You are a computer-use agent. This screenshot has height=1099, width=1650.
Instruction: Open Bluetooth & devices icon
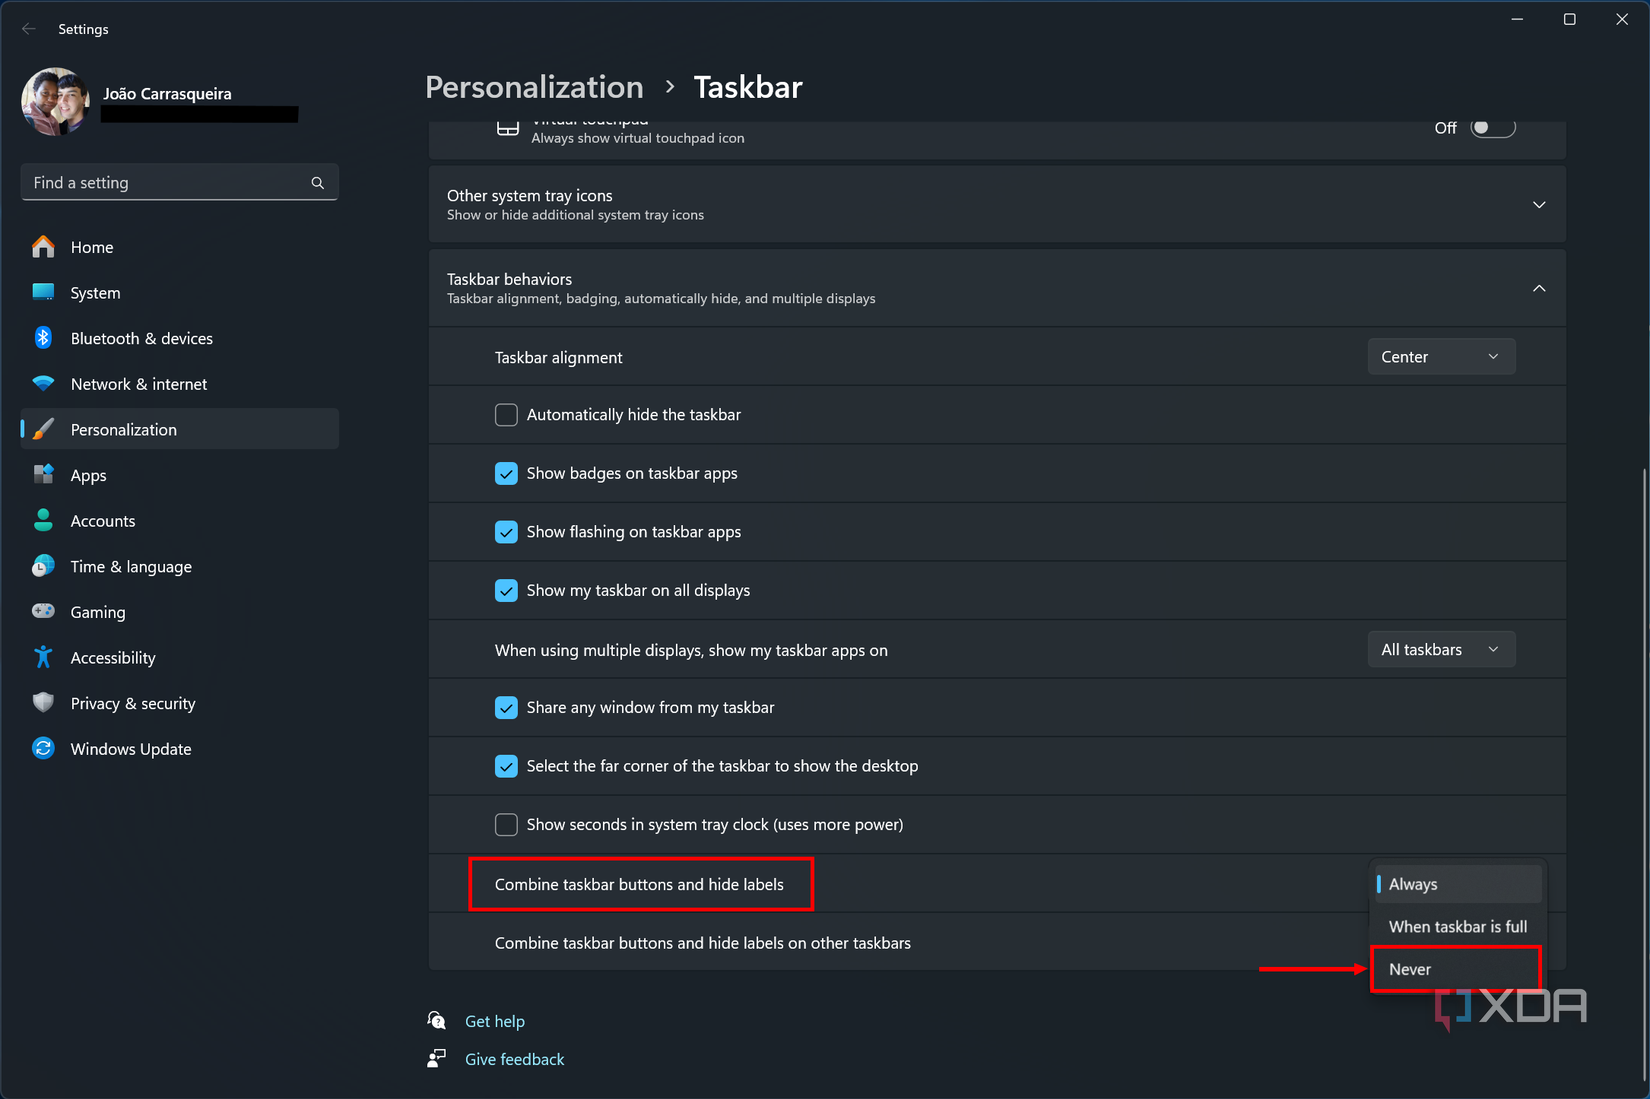(43, 338)
